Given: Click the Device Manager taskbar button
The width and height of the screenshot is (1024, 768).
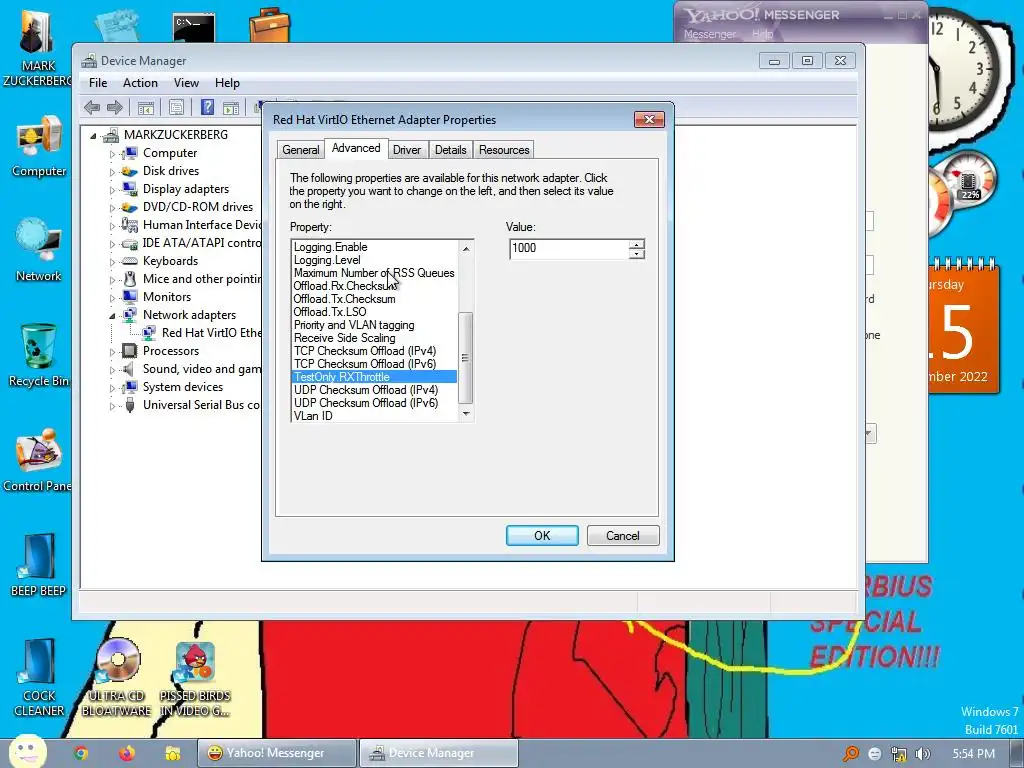Looking at the screenshot, I should pyautogui.click(x=439, y=753).
